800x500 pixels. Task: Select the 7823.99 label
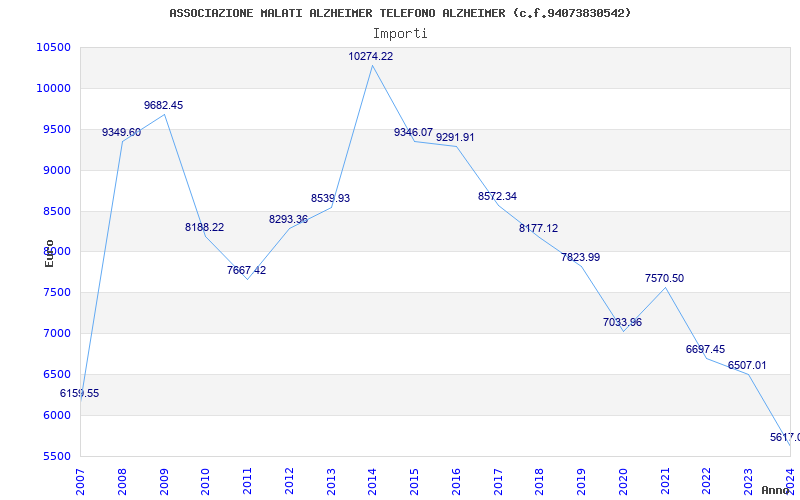point(581,258)
